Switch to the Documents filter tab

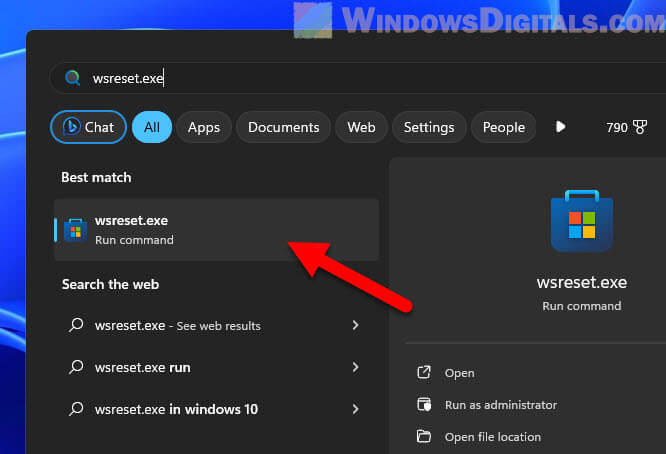click(283, 127)
